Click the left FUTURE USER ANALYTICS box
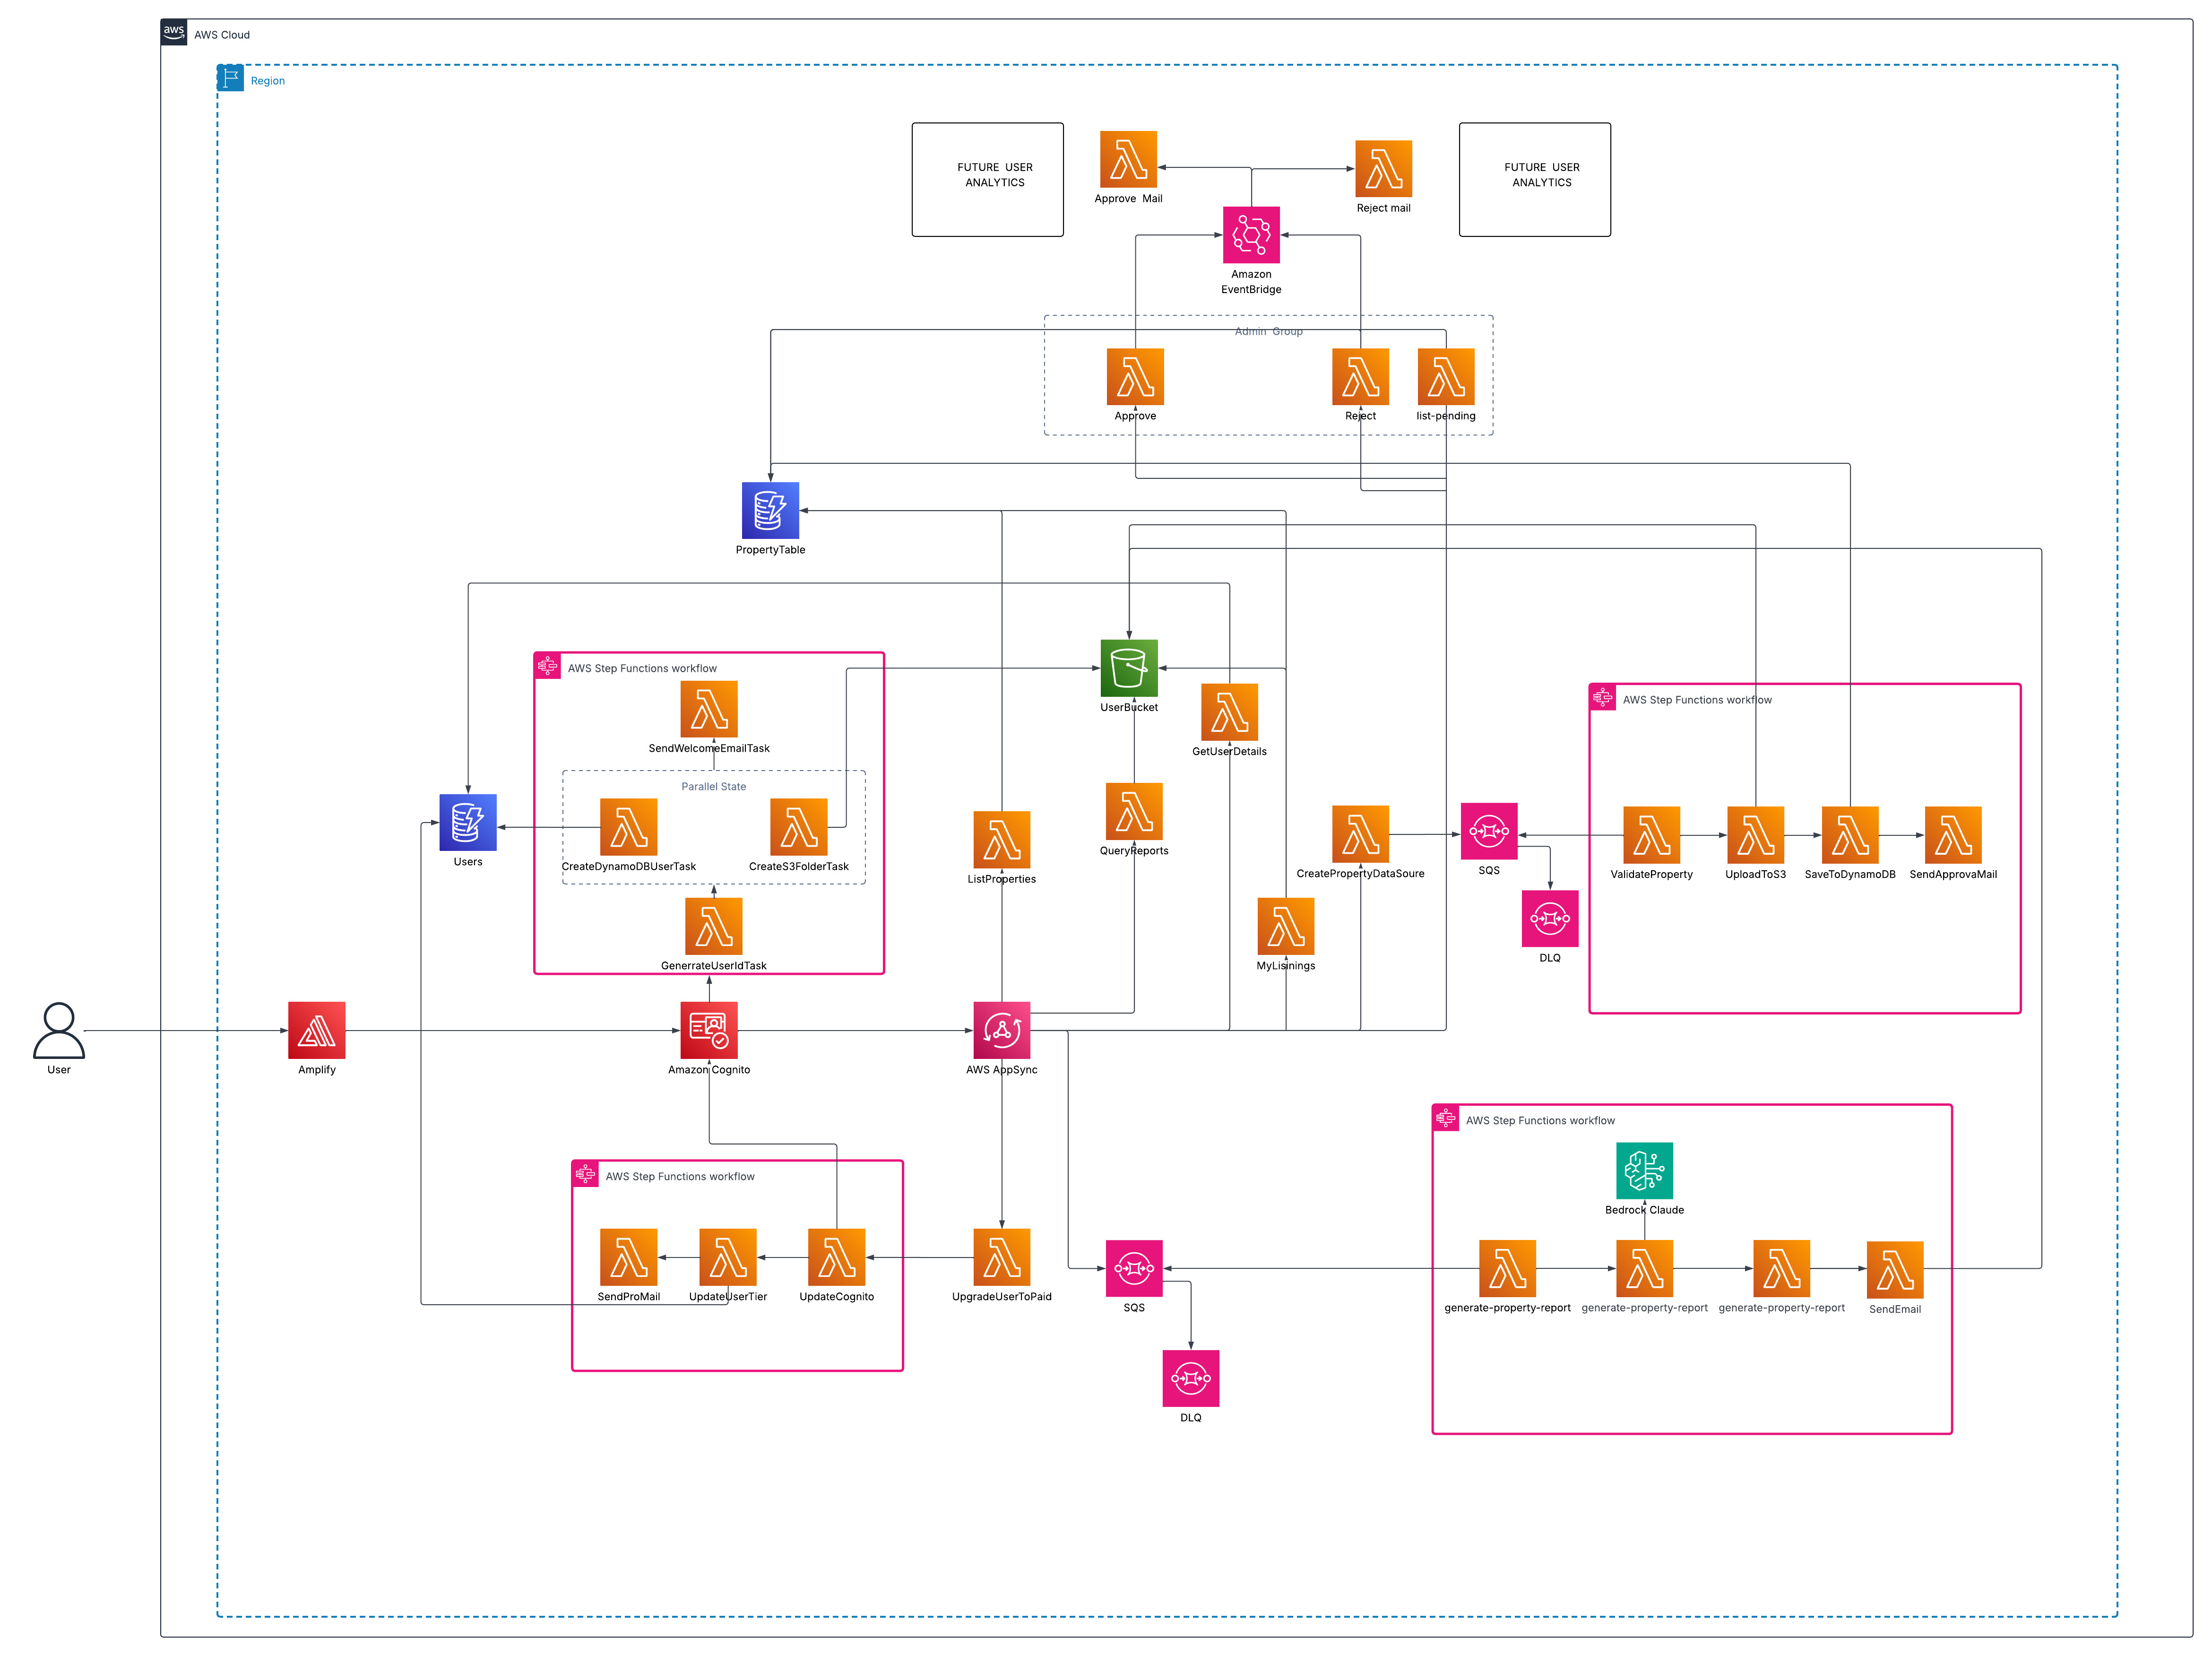This screenshot has width=2212, height=1656. click(x=987, y=179)
